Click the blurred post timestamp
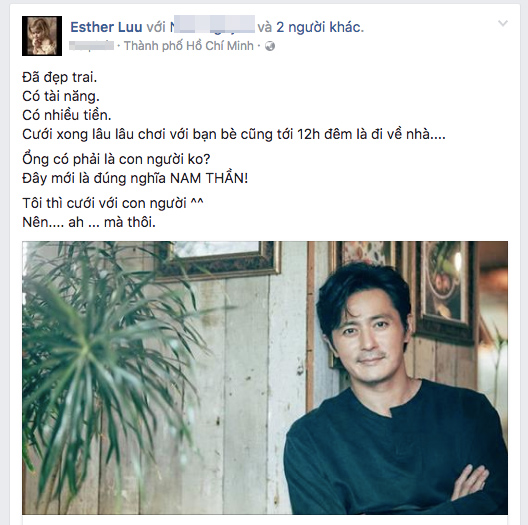Image resolution: width=528 pixels, height=525 pixels. tap(92, 45)
